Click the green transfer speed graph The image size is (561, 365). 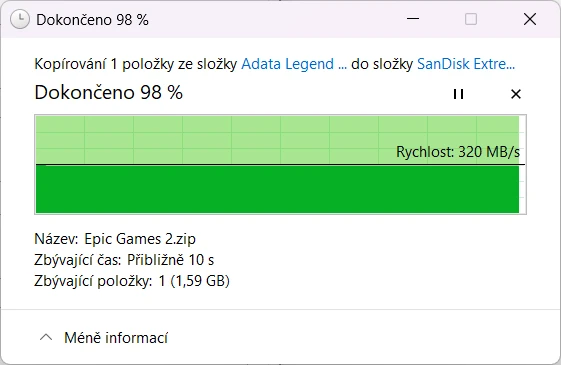click(x=280, y=165)
